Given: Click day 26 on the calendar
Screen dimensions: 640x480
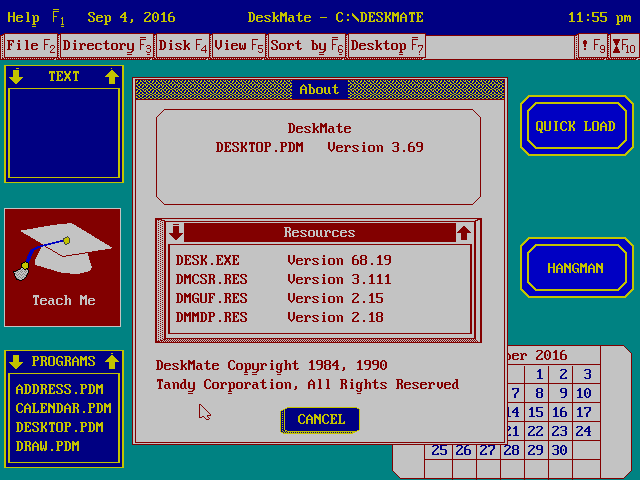Looking at the screenshot, I should (463, 450).
